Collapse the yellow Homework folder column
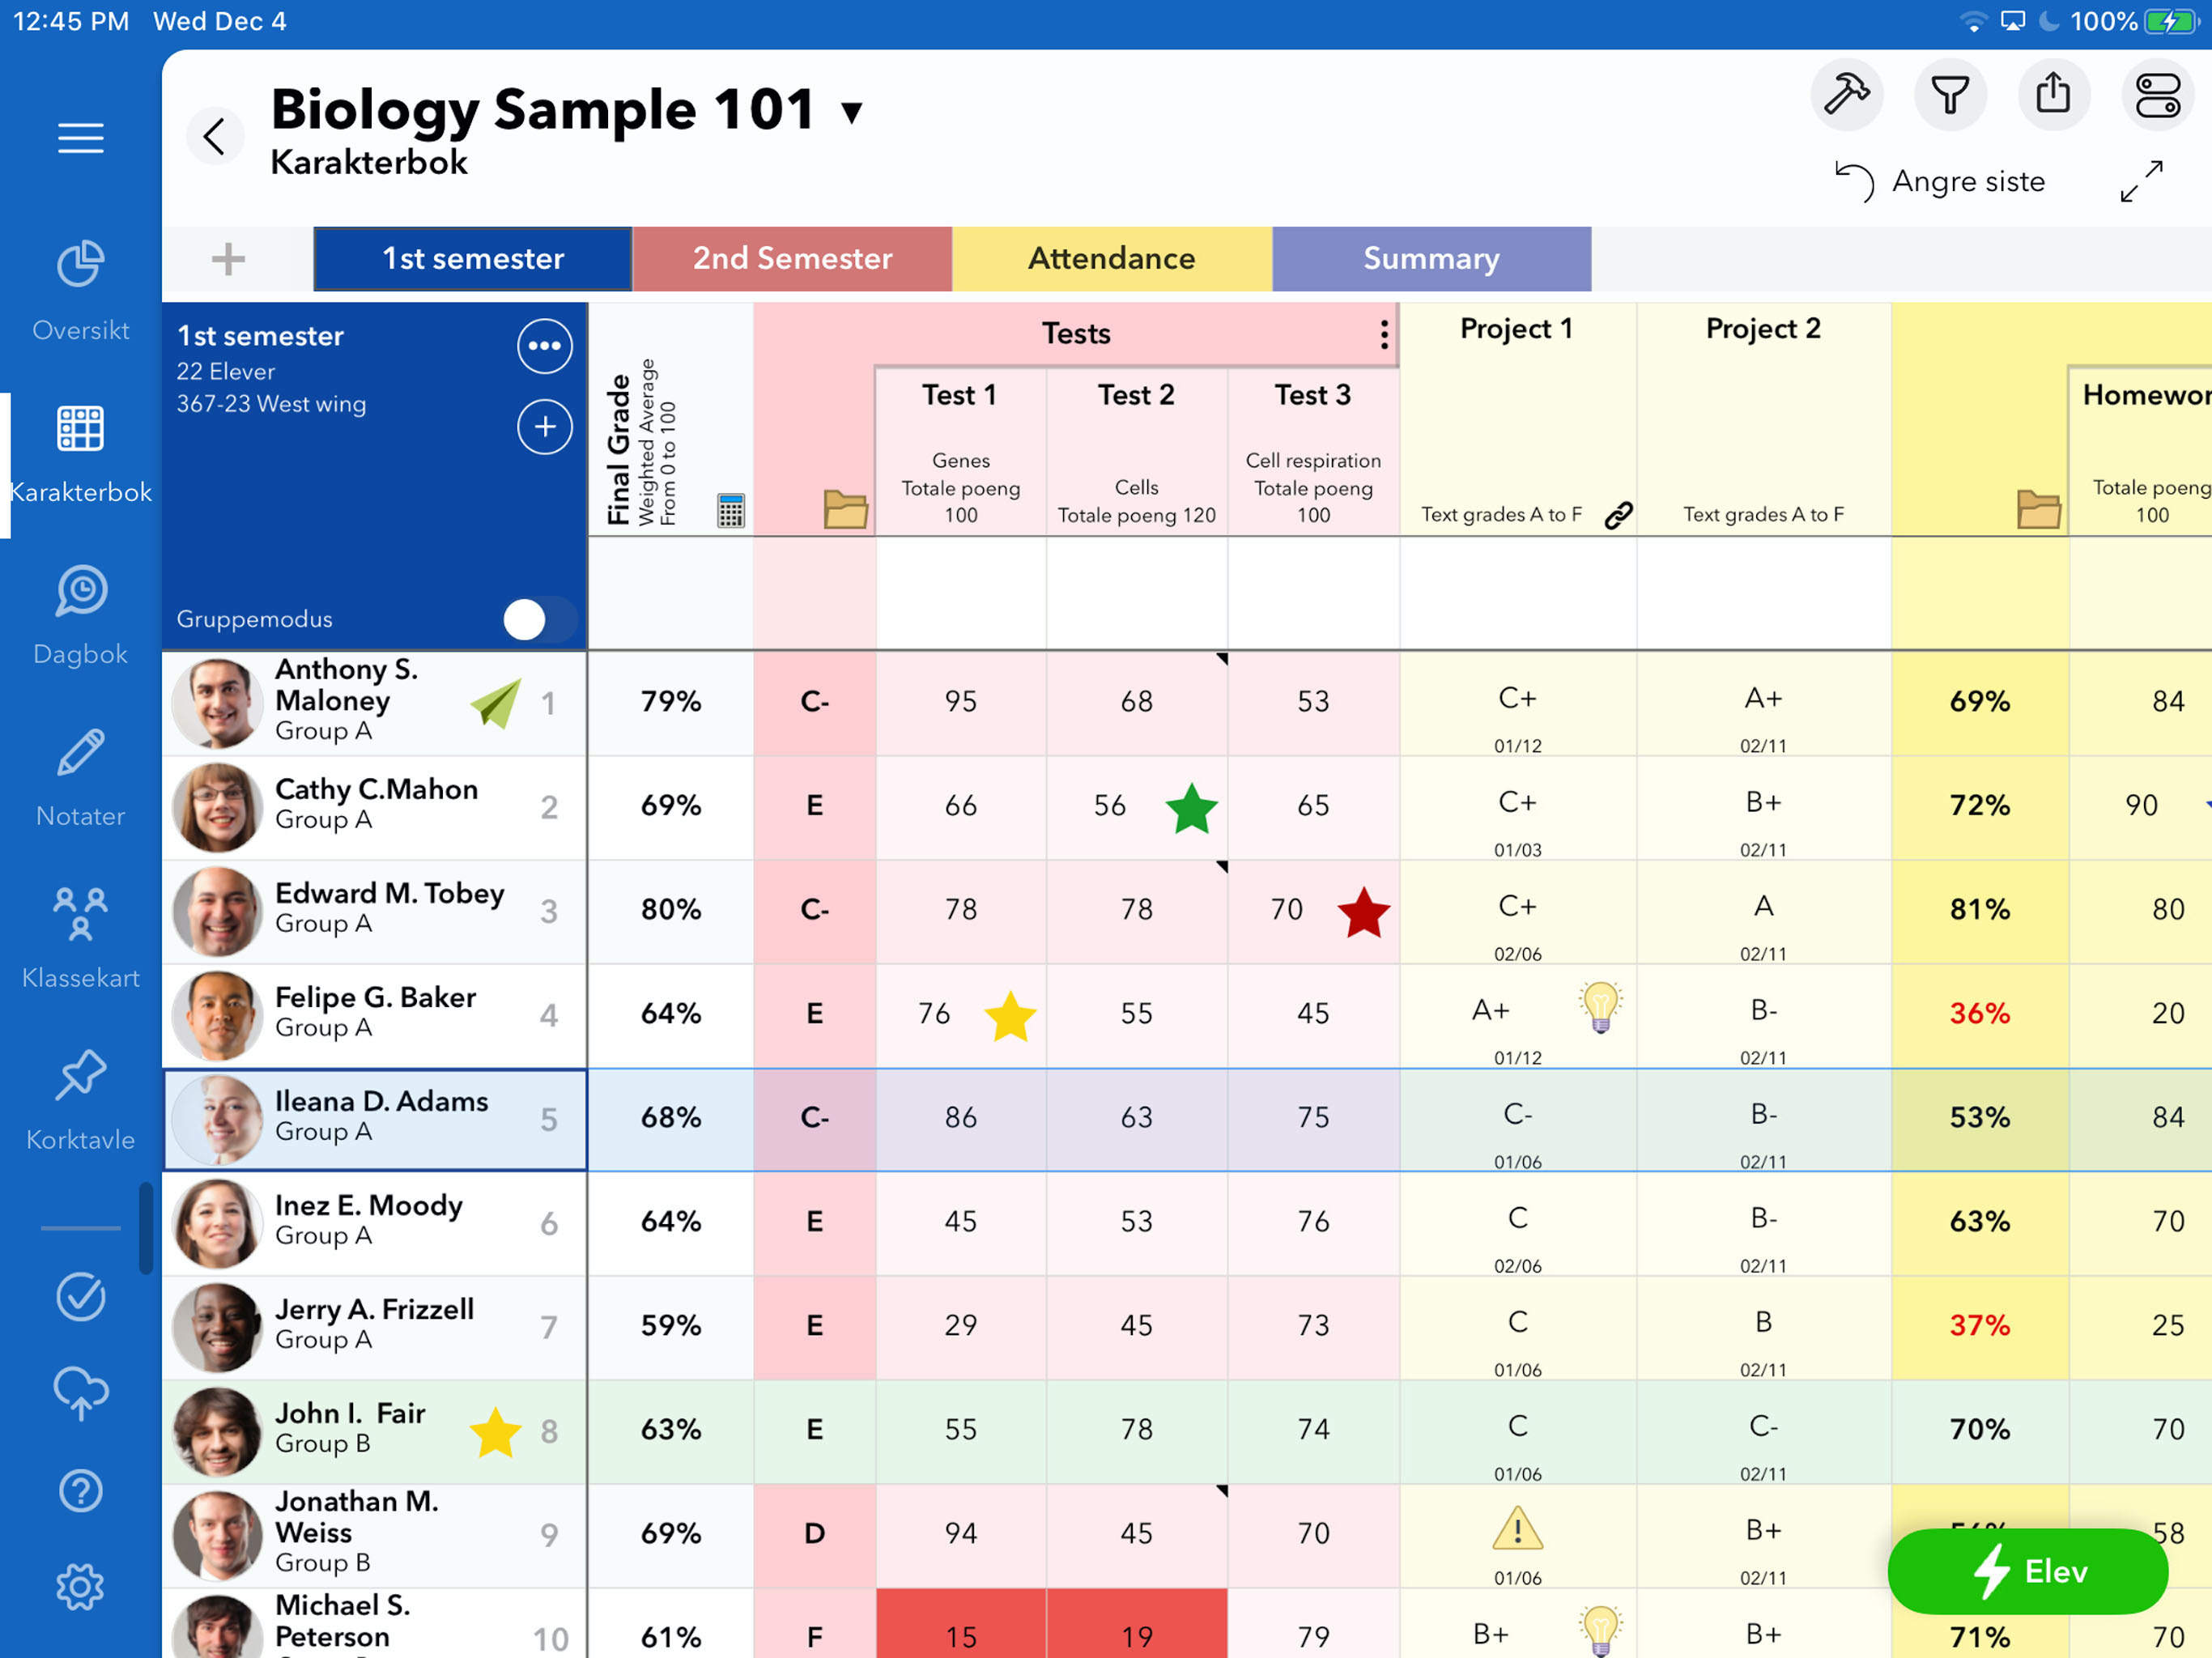 click(2038, 509)
